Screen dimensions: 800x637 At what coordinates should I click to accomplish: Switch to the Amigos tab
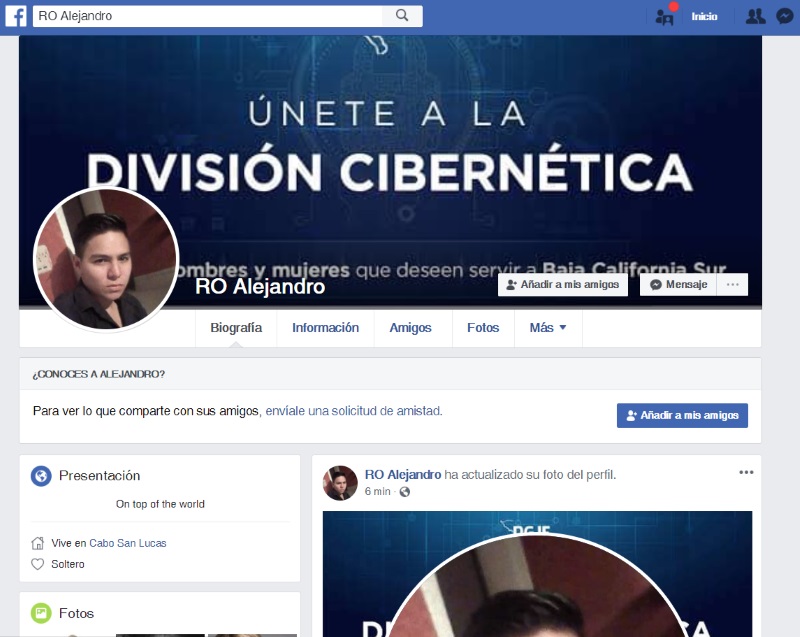click(x=412, y=327)
